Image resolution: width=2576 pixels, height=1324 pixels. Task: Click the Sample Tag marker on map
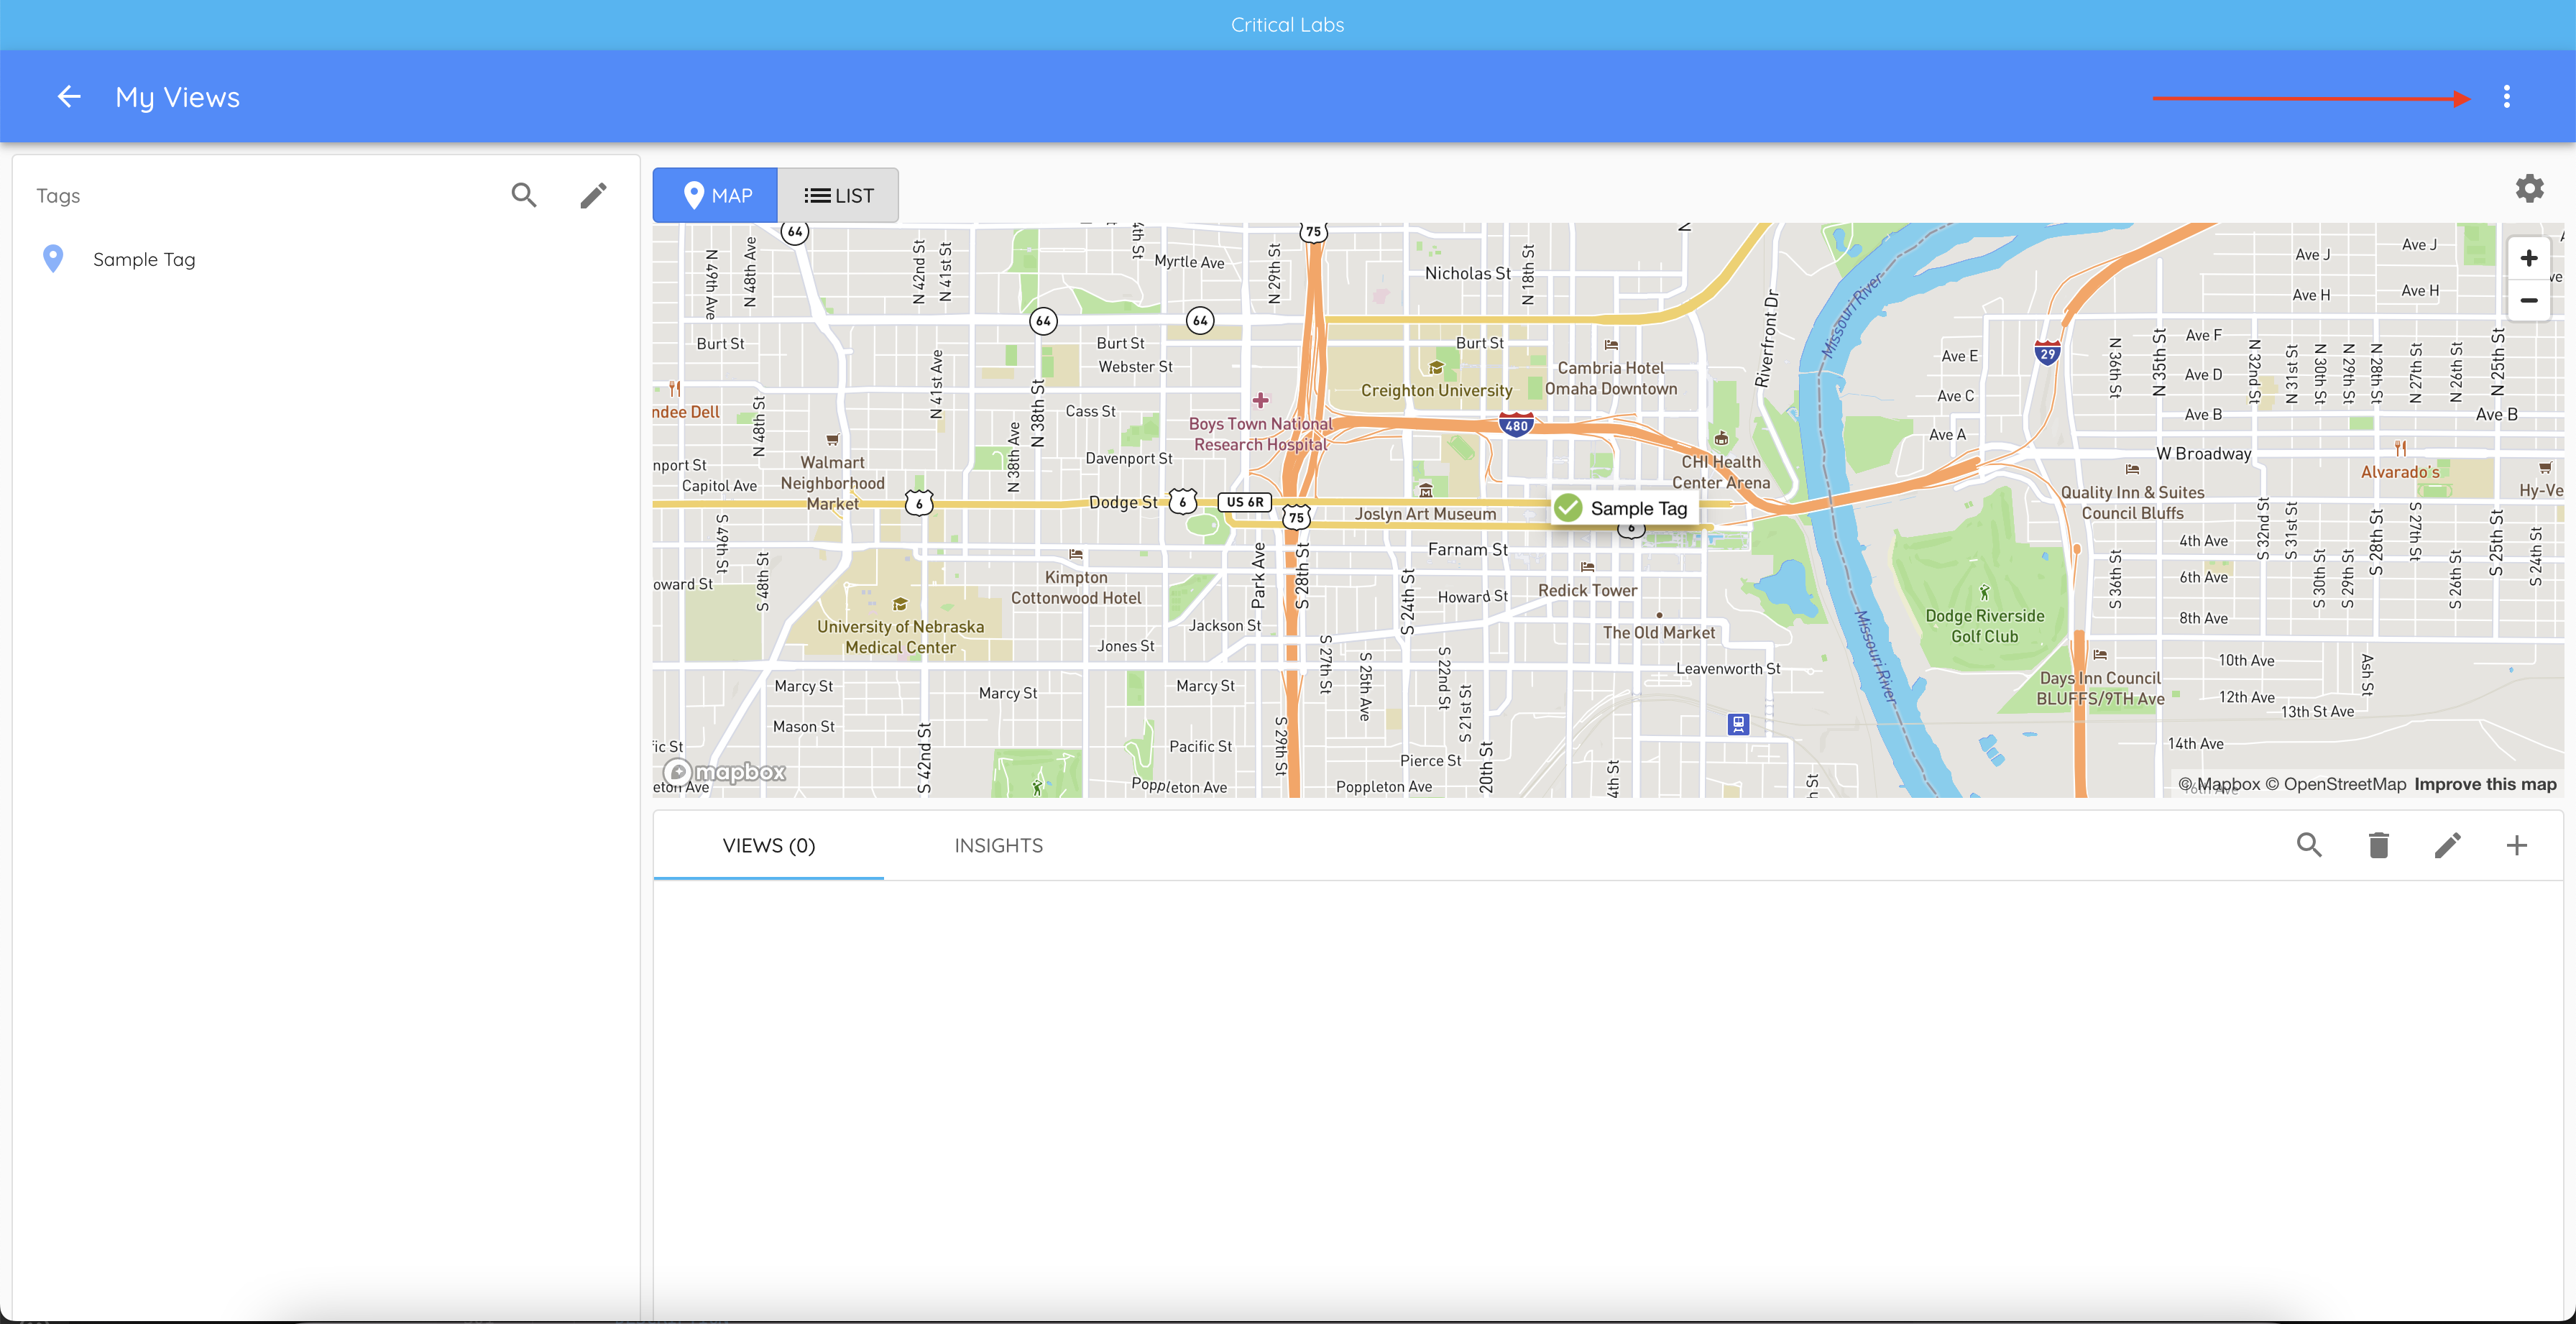click(1624, 508)
